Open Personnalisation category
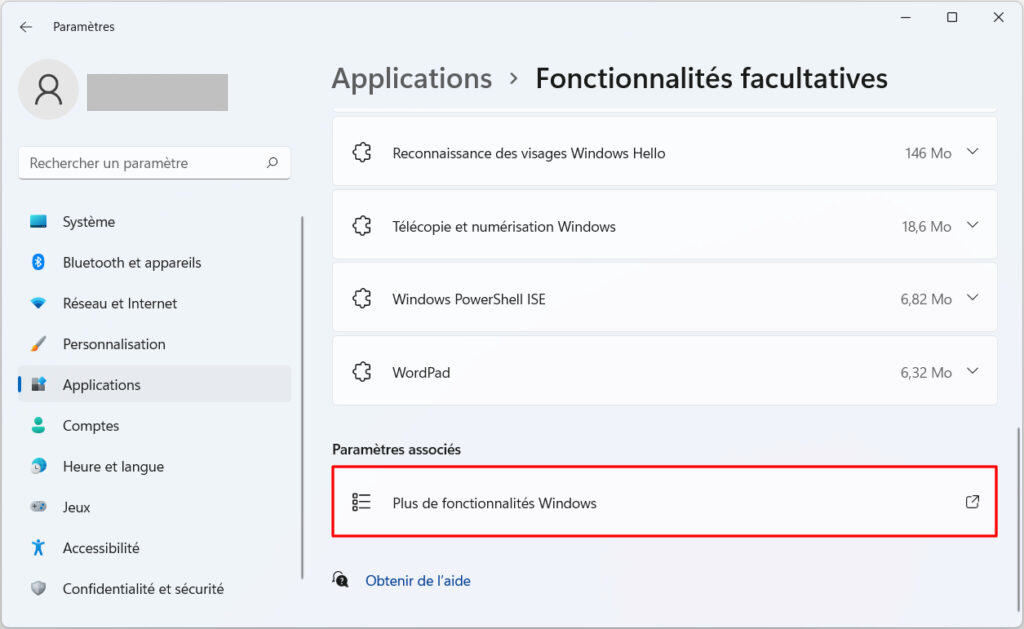The height and width of the screenshot is (629, 1024). pos(154,344)
